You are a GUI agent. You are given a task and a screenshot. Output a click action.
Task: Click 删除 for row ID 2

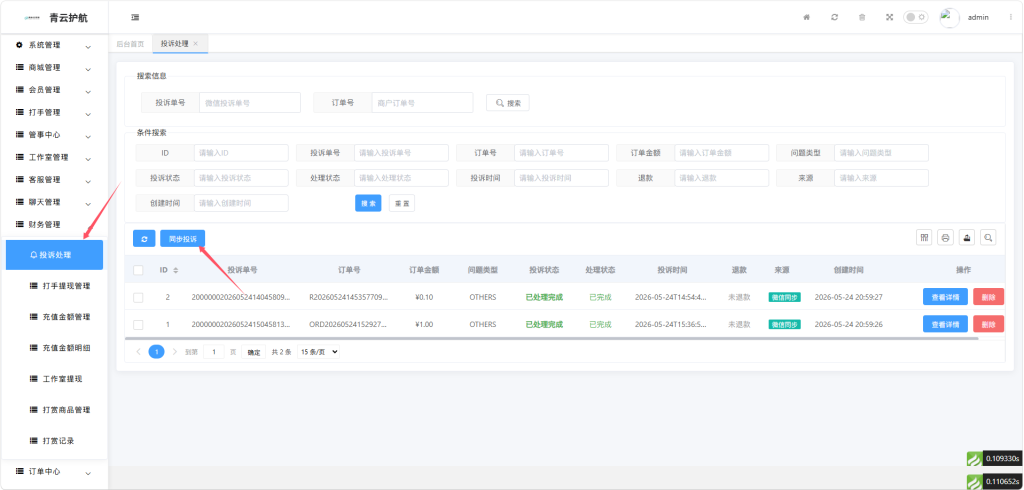click(x=988, y=297)
